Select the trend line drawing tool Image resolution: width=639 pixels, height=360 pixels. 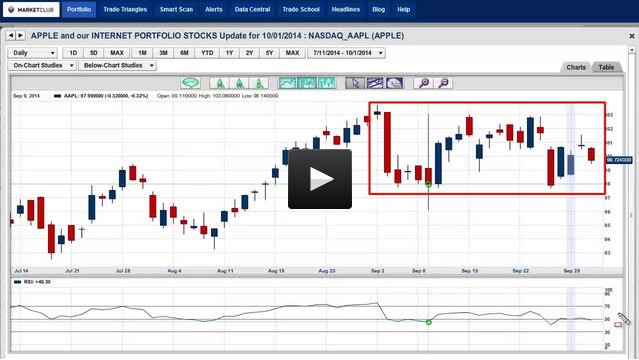(375, 83)
